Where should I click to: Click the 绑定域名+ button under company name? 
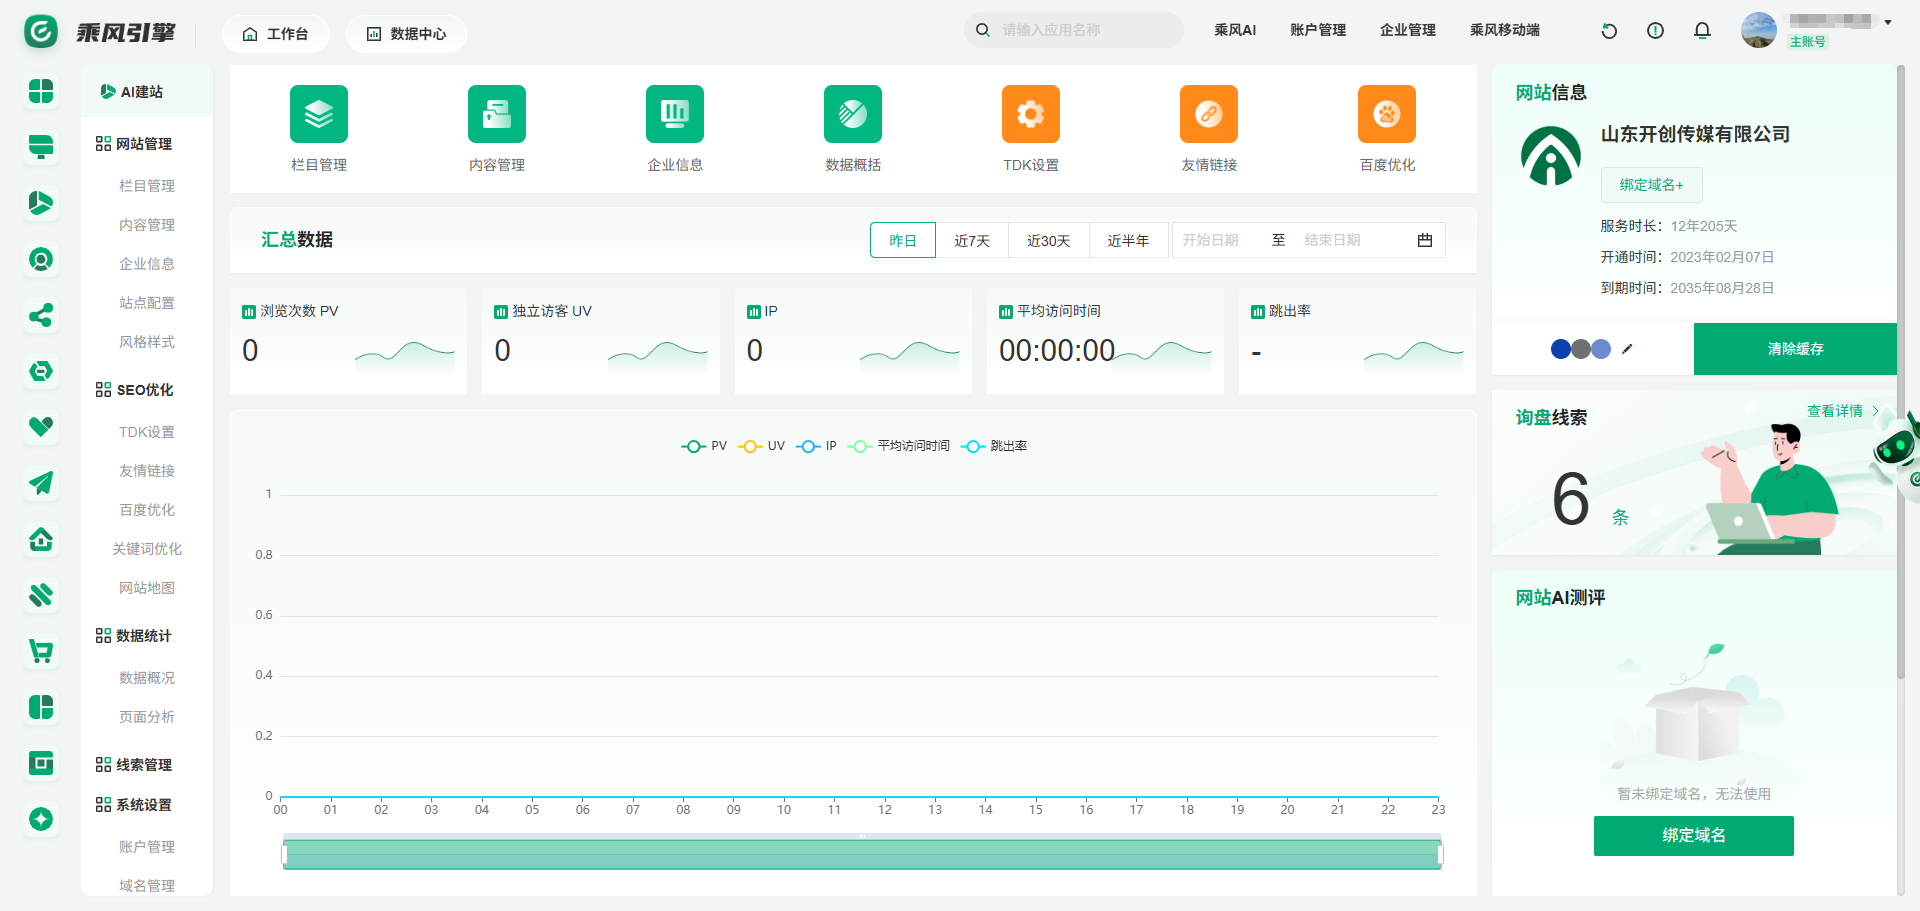(x=1651, y=185)
